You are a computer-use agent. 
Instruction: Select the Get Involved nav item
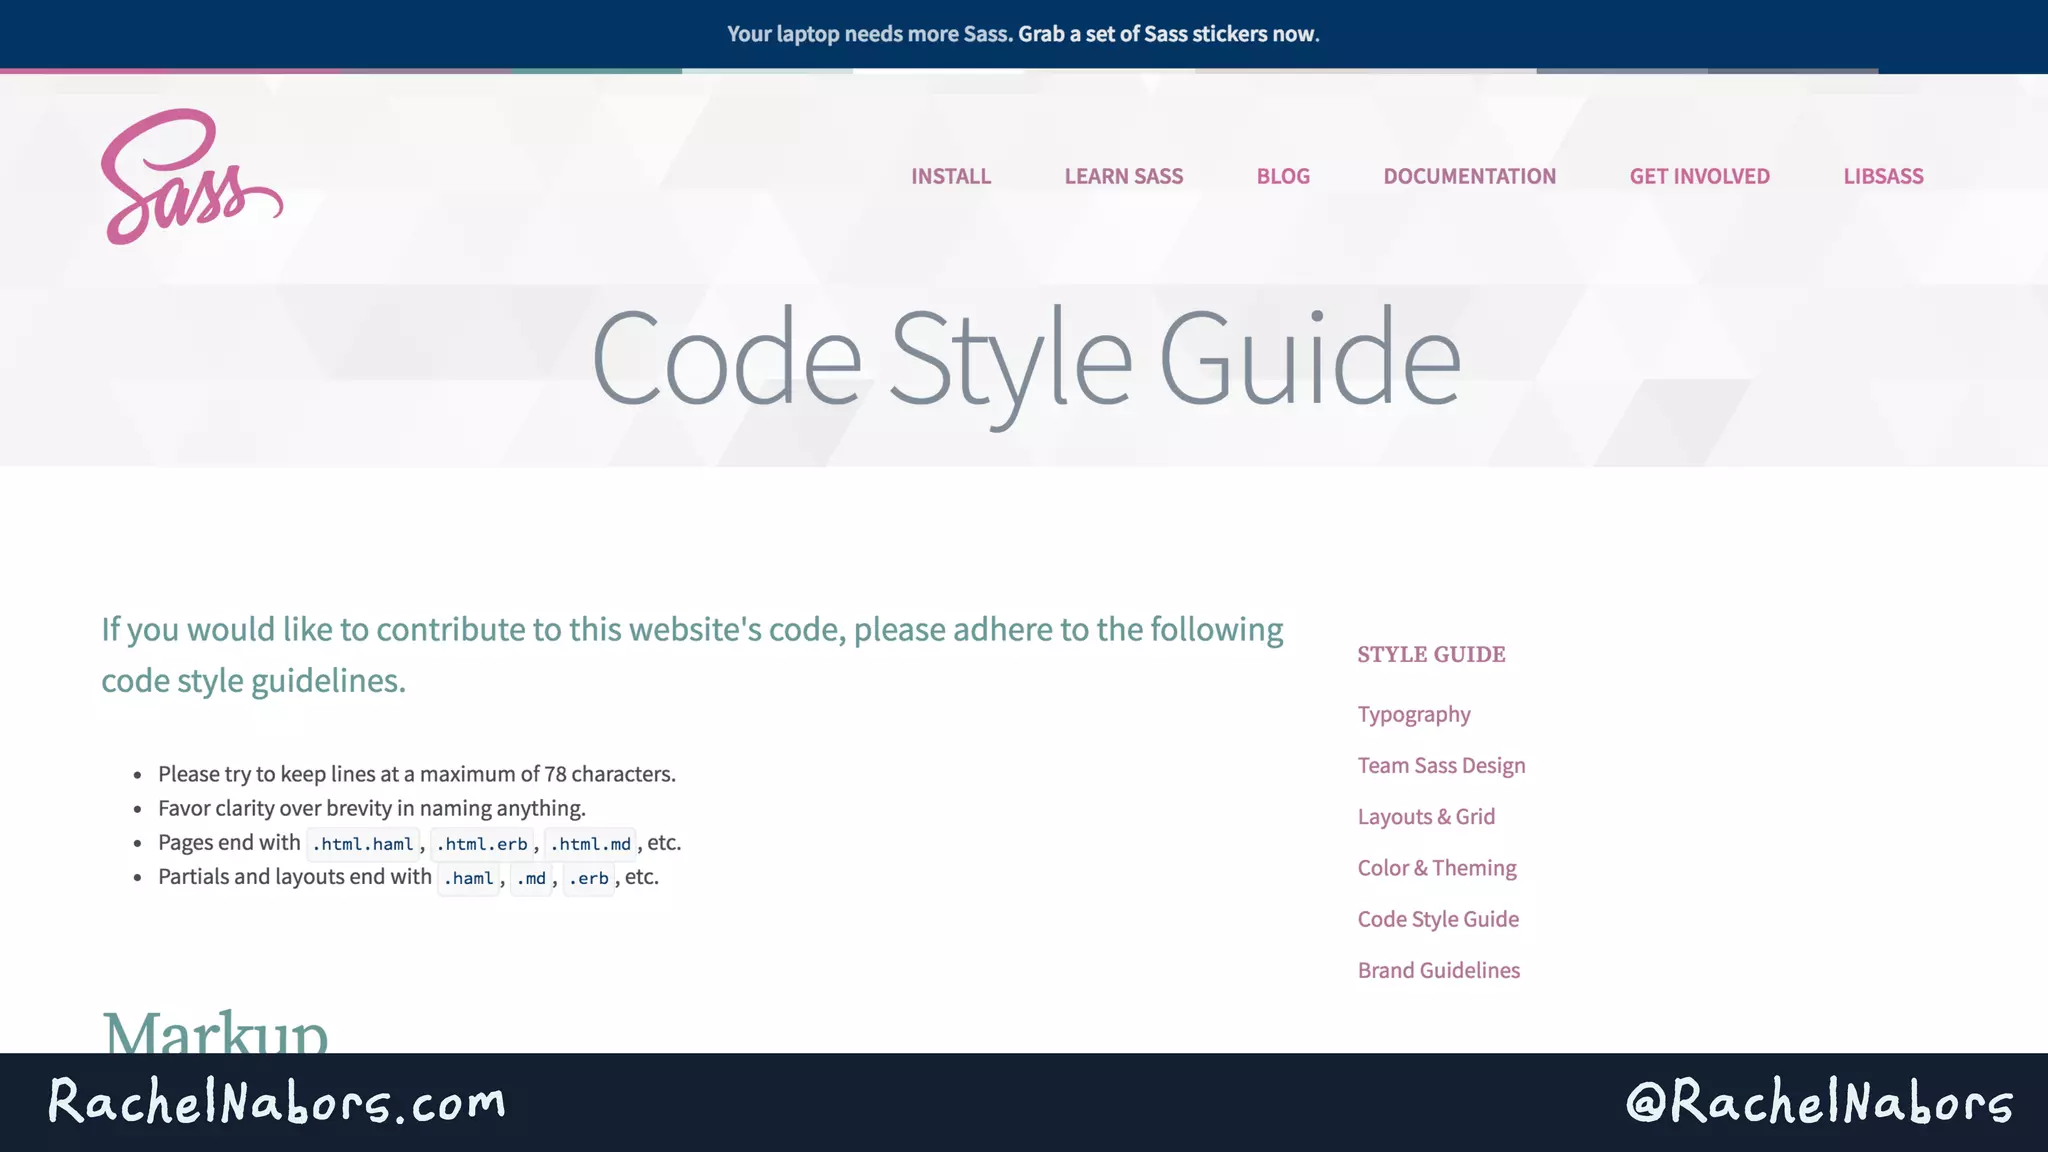point(1699,176)
